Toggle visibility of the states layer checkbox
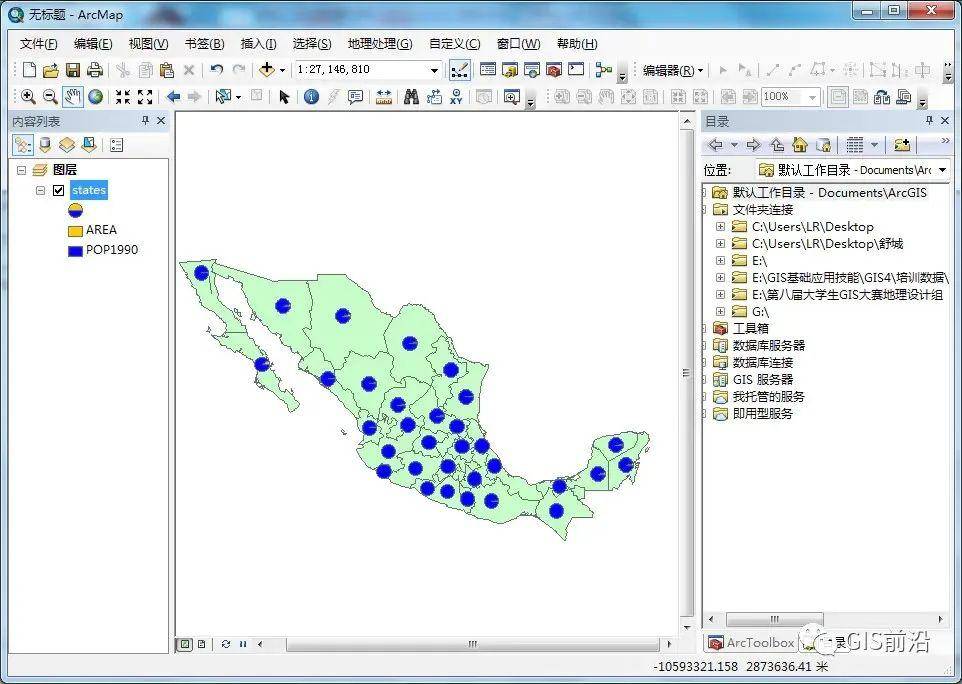The image size is (962, 684). (x=58, y=190)
